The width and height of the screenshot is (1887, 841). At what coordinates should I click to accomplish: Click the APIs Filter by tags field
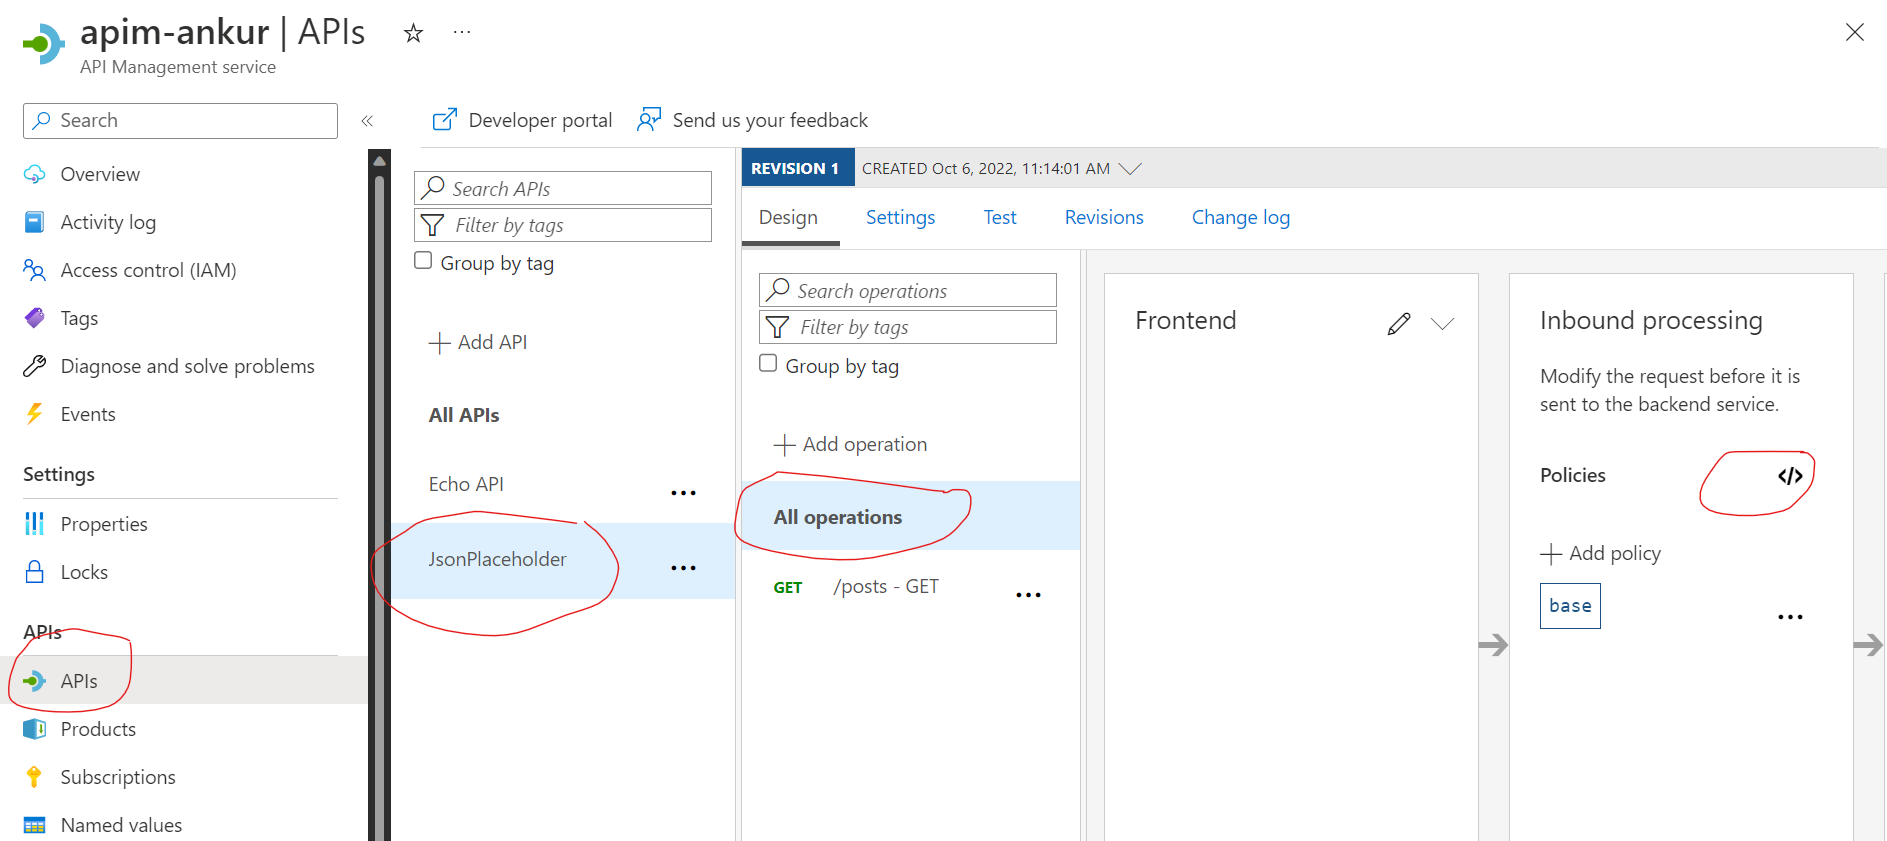click(563, 225)
